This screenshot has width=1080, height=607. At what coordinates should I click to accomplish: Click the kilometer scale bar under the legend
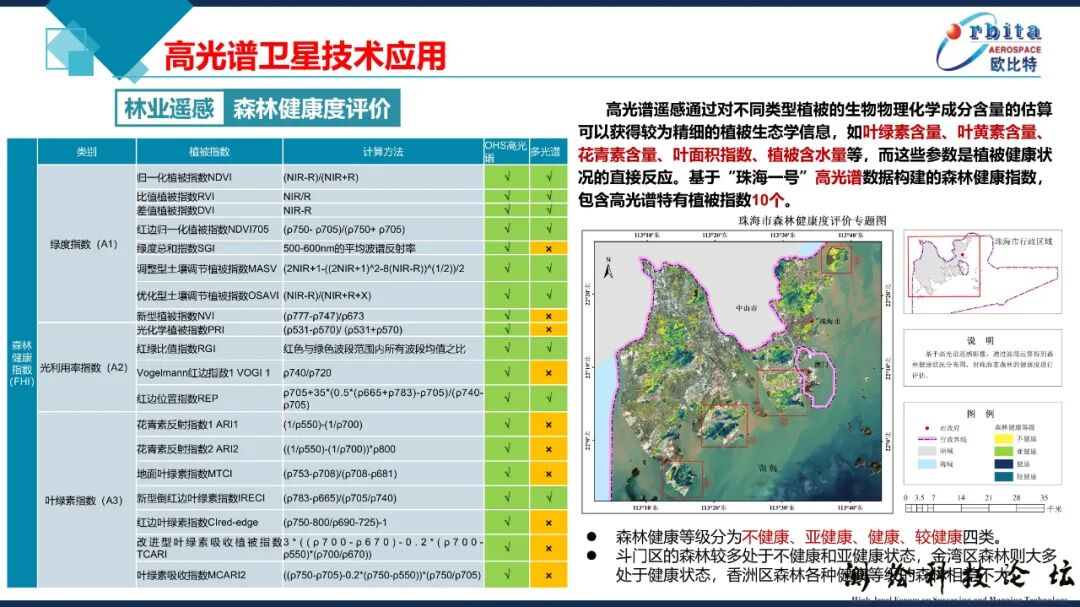[x=974, y=508]
